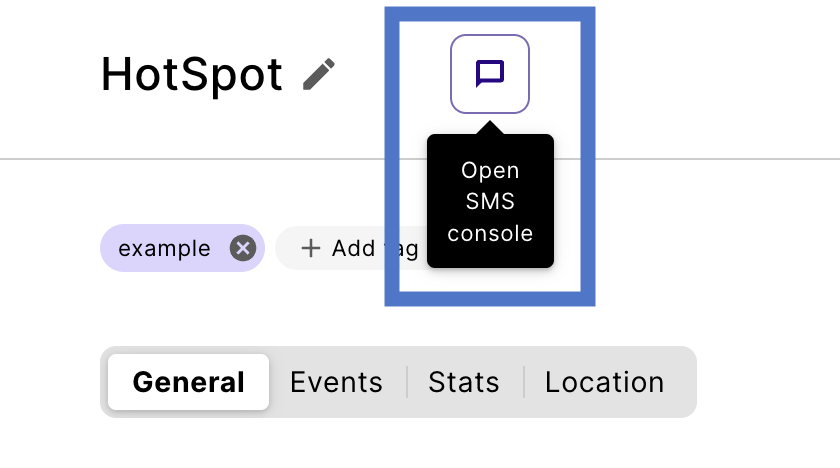Select the example tag chip label

[x=164, y=248]
